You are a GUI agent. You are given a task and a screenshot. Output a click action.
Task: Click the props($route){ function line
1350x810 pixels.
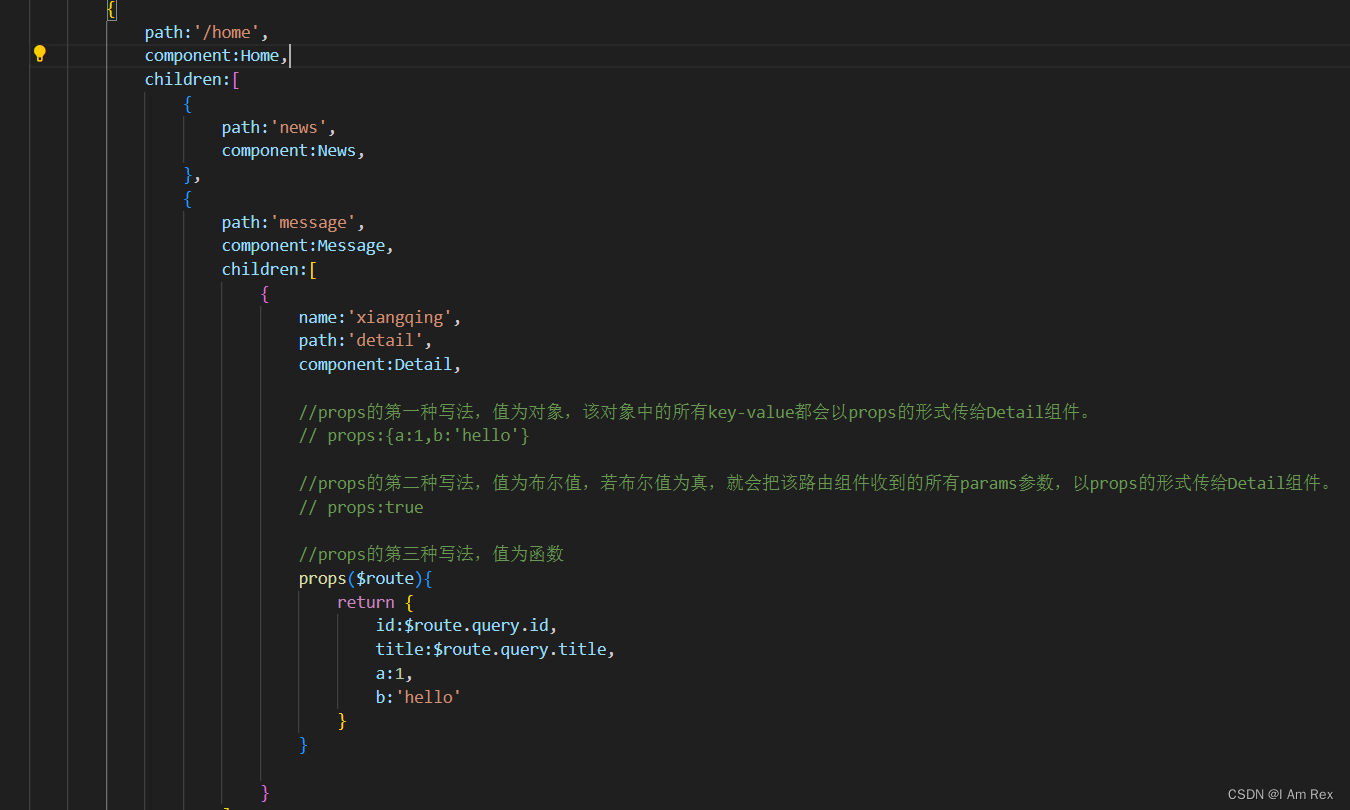tap(366, 579)
